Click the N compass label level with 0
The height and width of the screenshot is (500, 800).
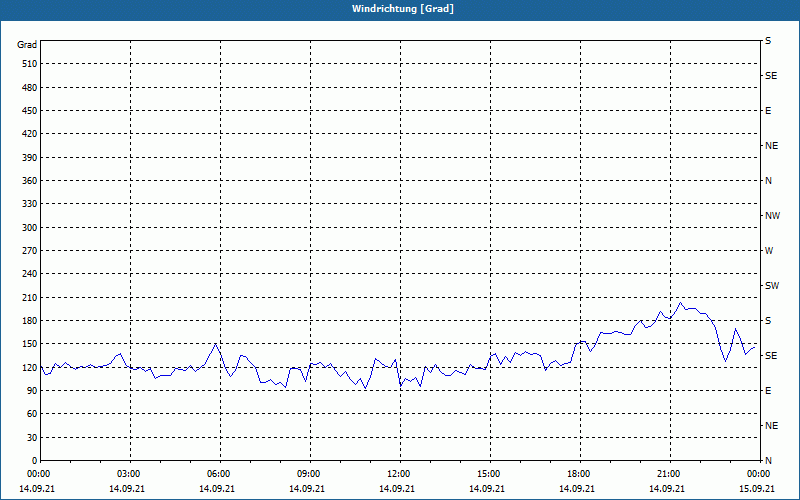tap(768, 461)
